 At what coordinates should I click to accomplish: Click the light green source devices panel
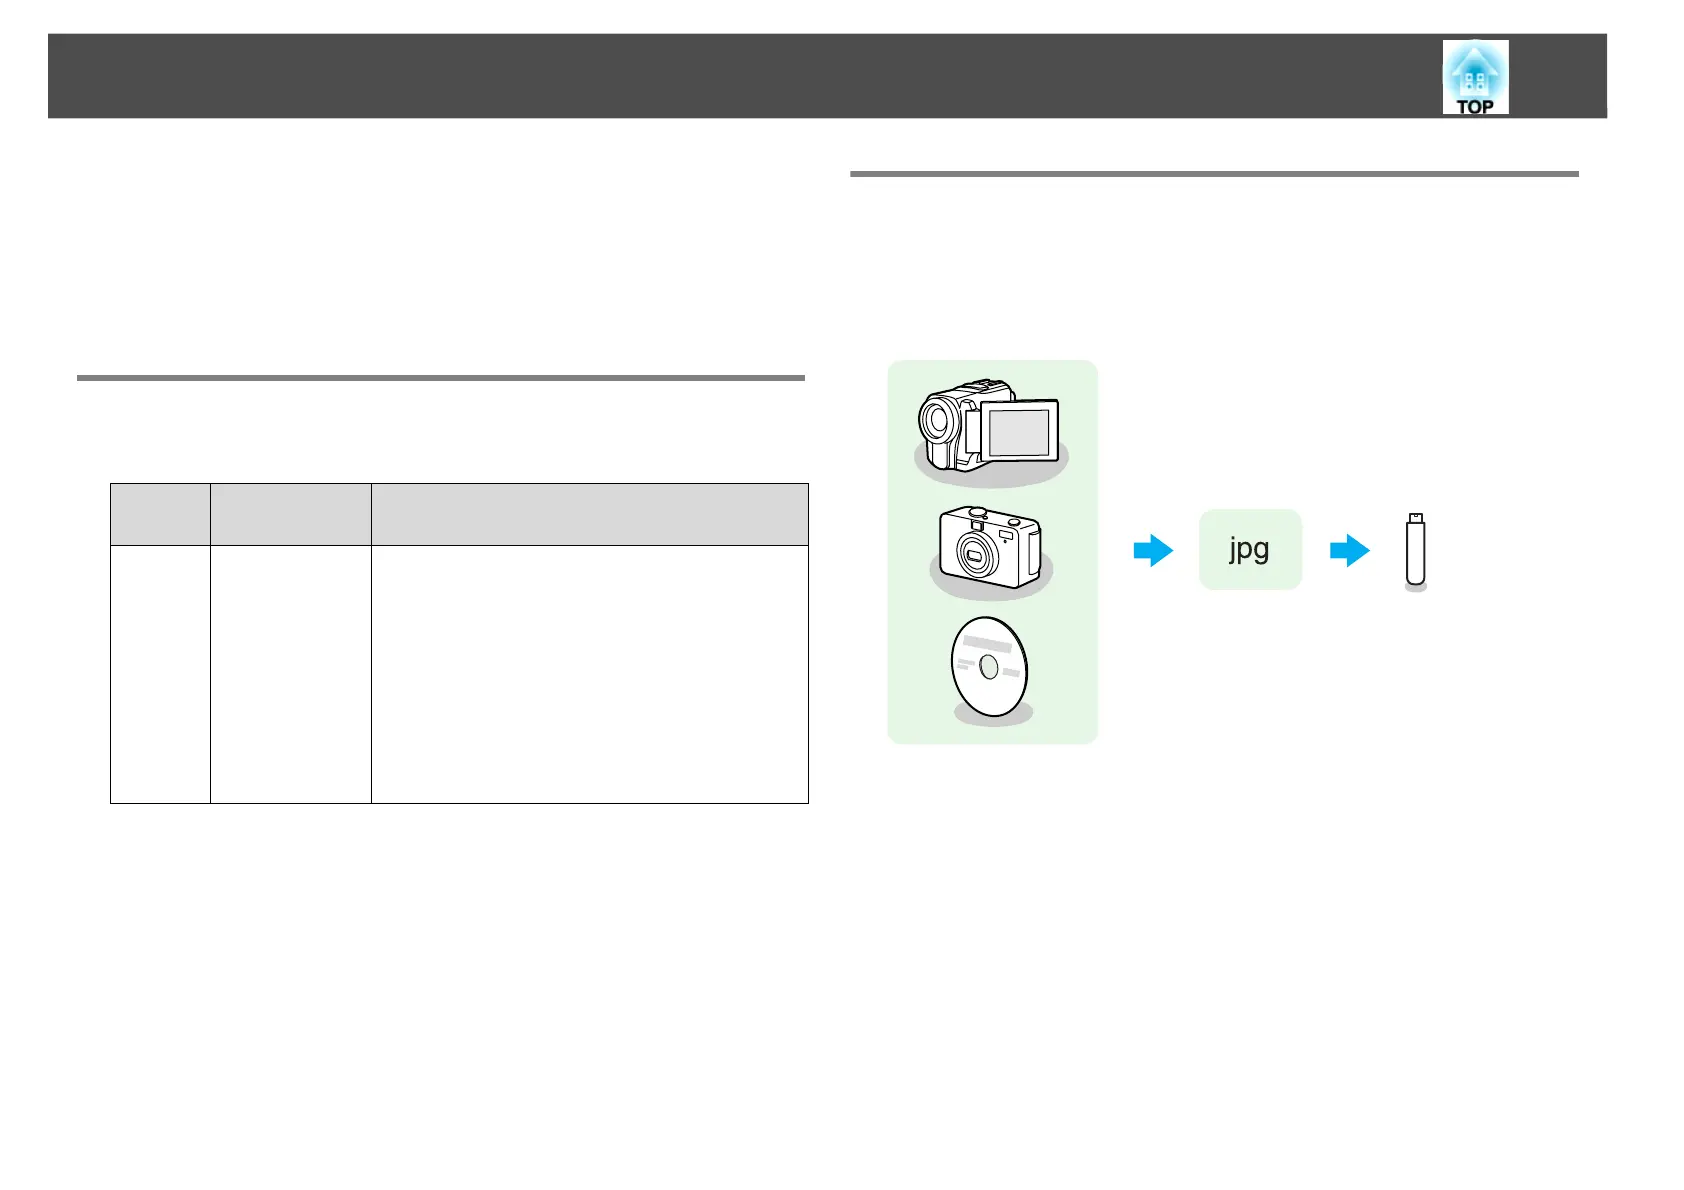coord(993,552)
